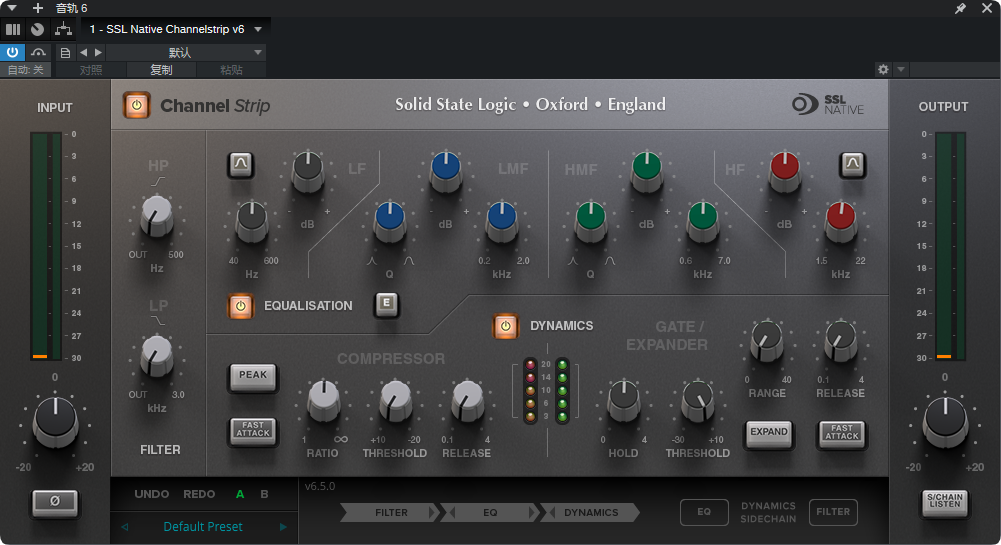Toggle the dynamics sidechain FILTER button

(833, 512)
